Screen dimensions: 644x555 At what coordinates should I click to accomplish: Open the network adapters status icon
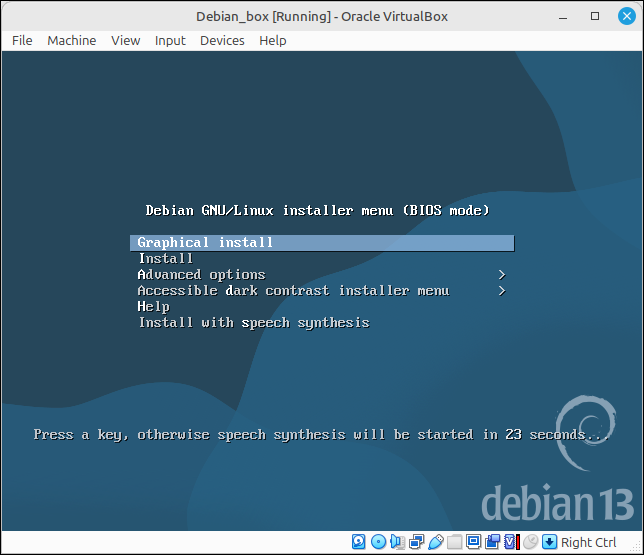pyautogui.click(x=416, y=542)
